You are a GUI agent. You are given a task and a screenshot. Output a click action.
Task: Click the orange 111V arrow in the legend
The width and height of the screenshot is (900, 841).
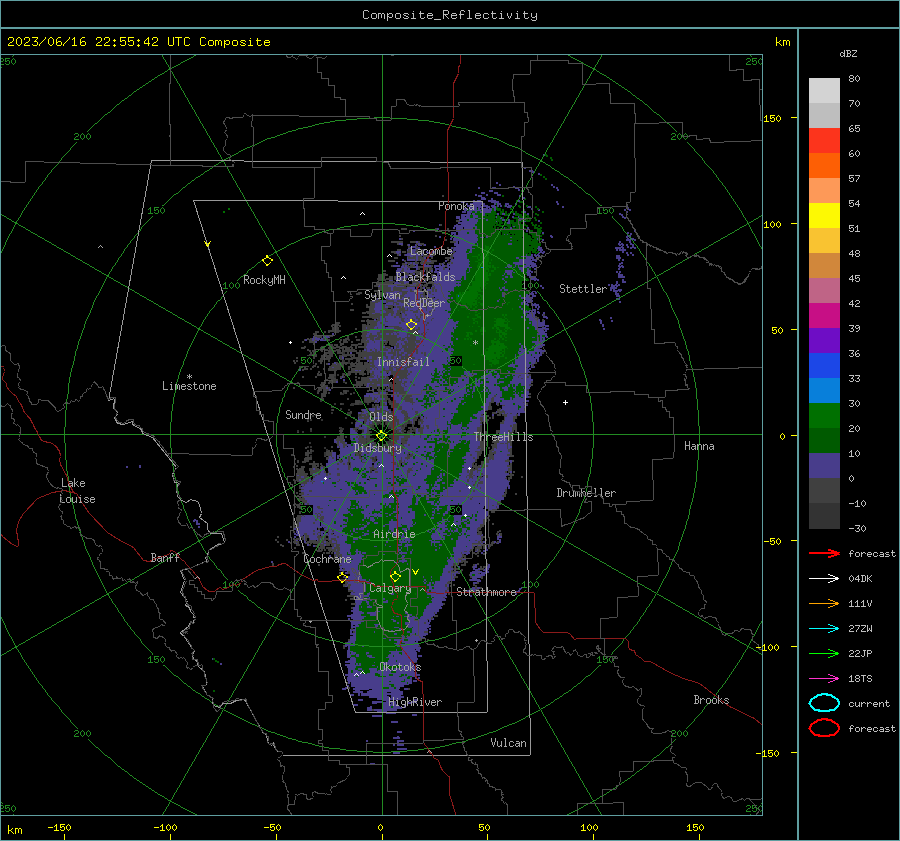coord(824,603)
